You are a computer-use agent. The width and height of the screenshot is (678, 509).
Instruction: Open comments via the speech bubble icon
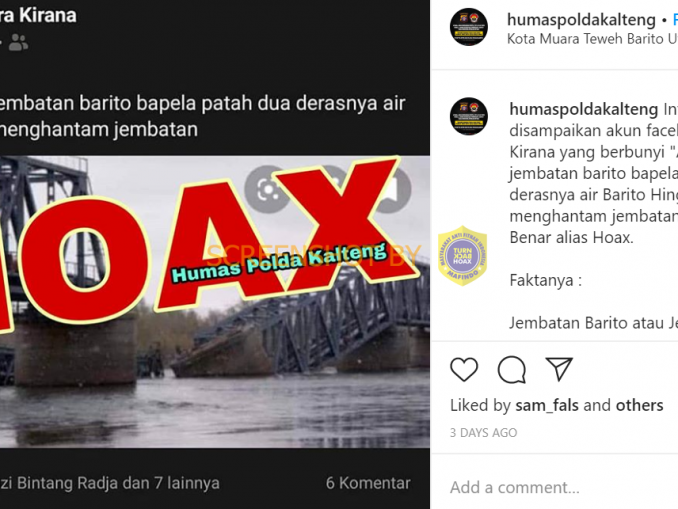pos(512,370)
